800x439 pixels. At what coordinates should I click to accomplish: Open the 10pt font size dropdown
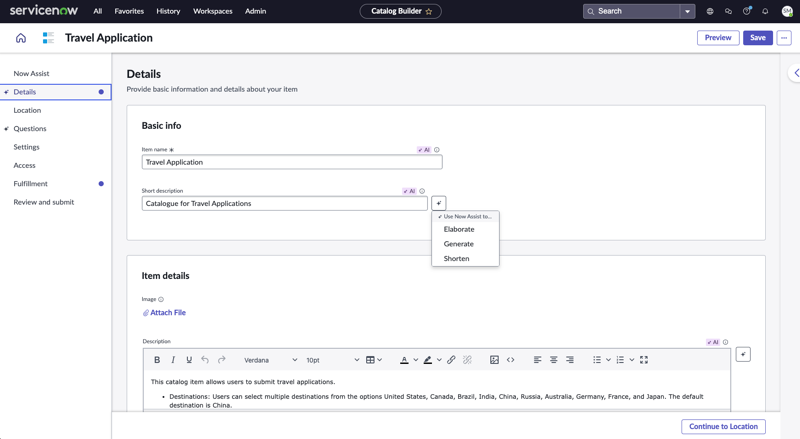click(333, 360)
